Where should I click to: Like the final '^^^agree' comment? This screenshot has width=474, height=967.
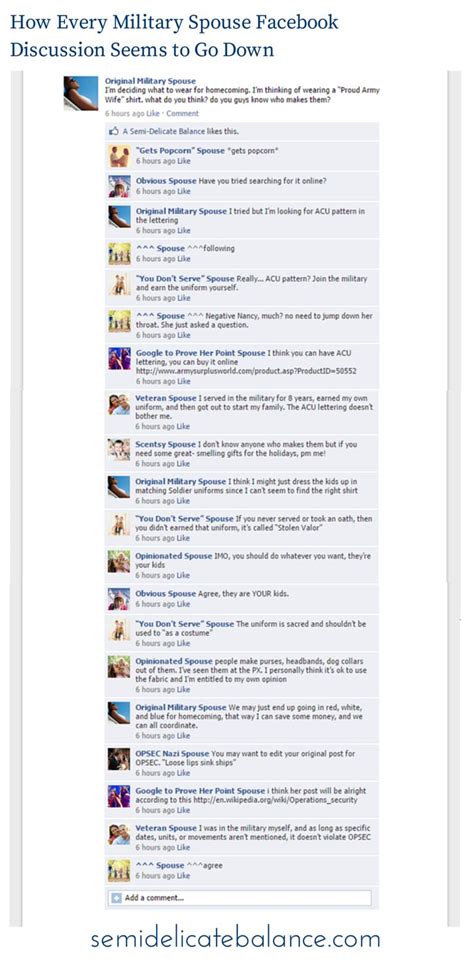[184, 876]
